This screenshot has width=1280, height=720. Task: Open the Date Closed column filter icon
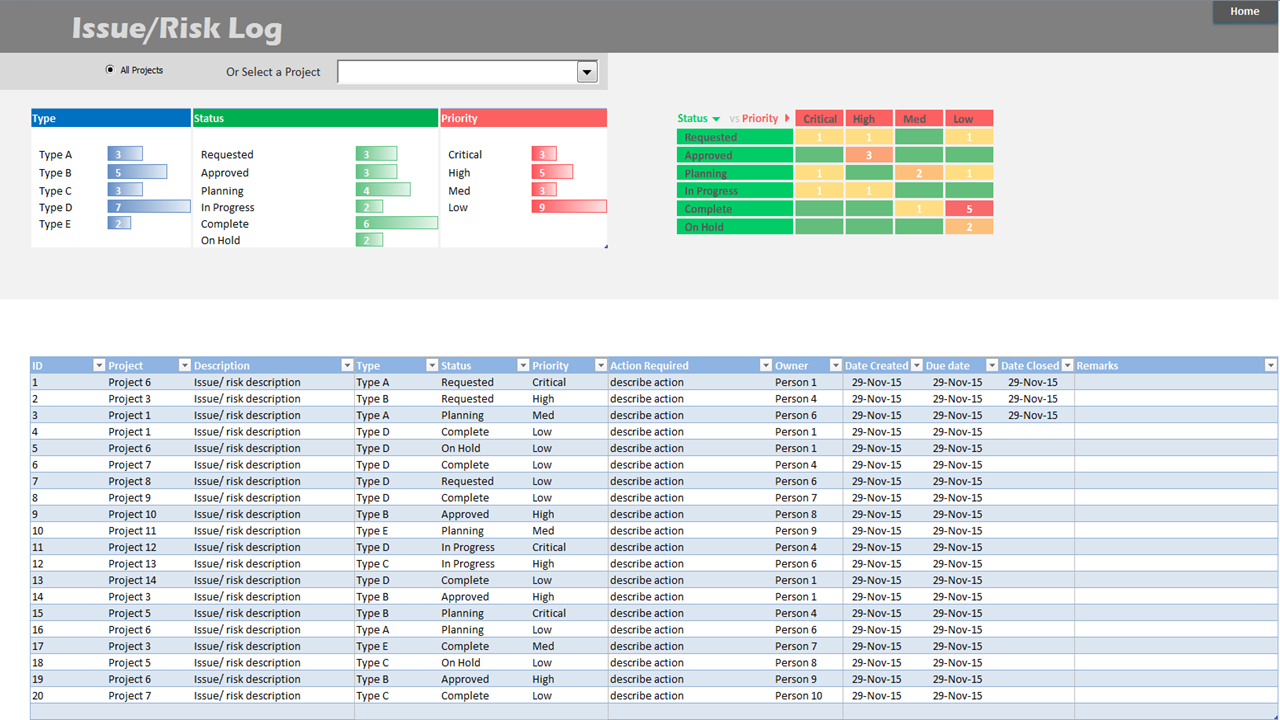pyautogui.click(x=1066, y=365)
